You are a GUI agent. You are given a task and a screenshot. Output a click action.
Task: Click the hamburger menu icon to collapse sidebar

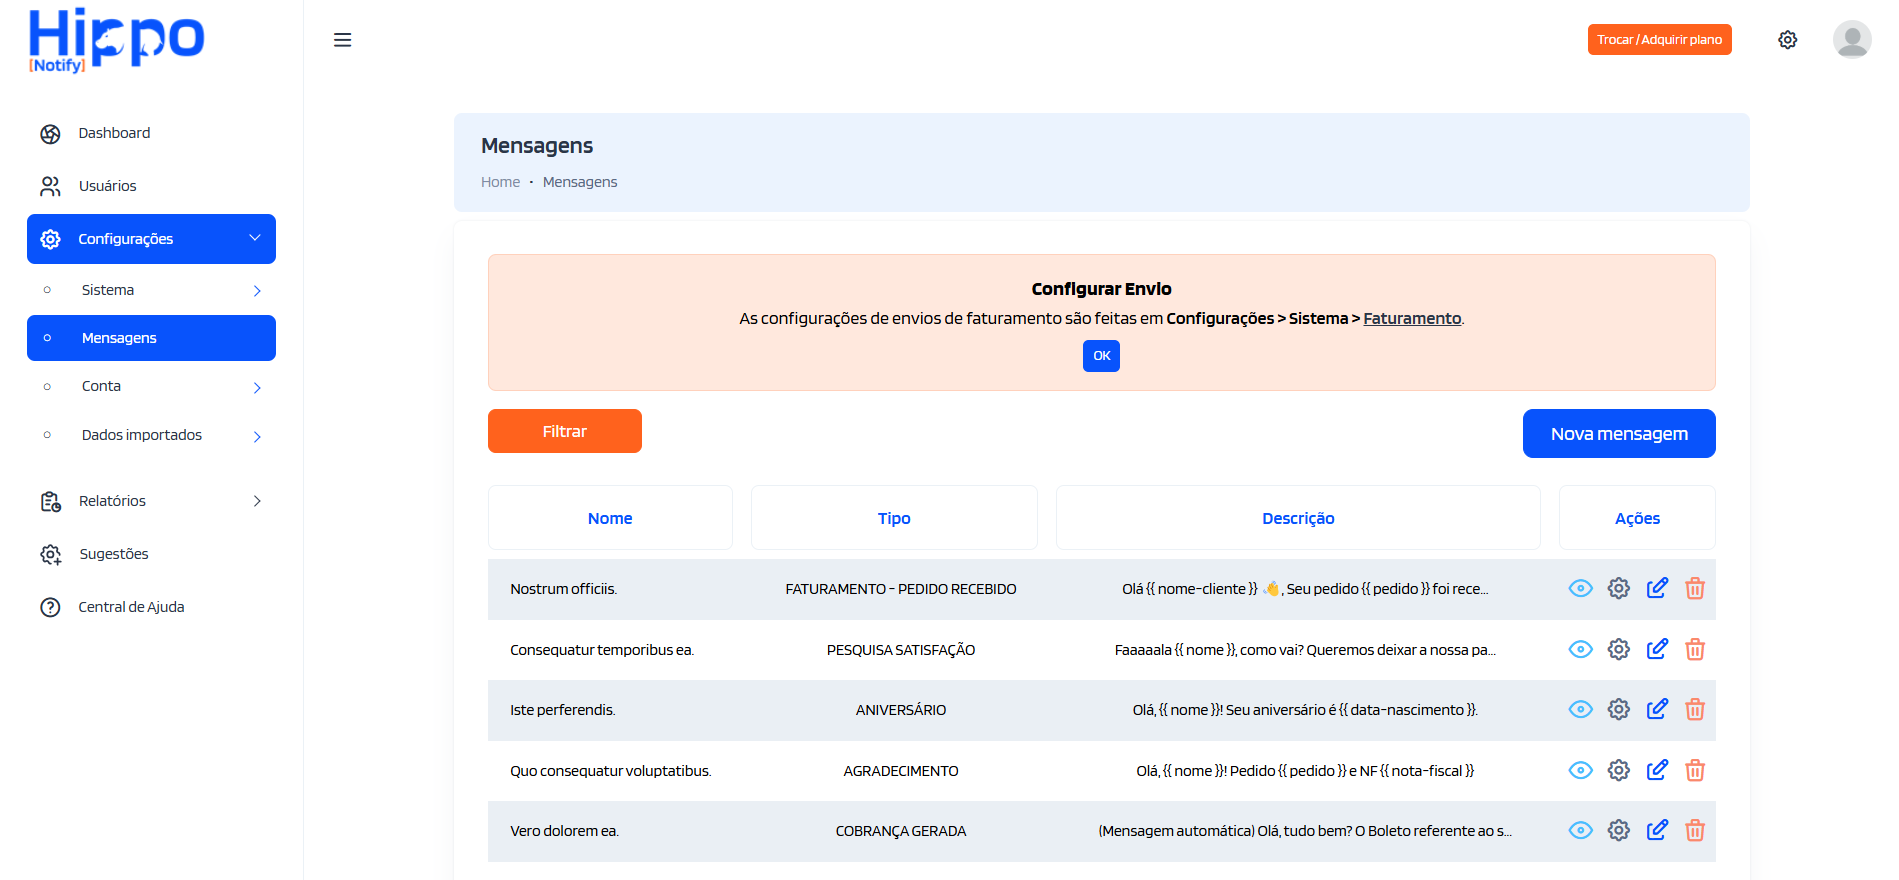tap(342, 40)
